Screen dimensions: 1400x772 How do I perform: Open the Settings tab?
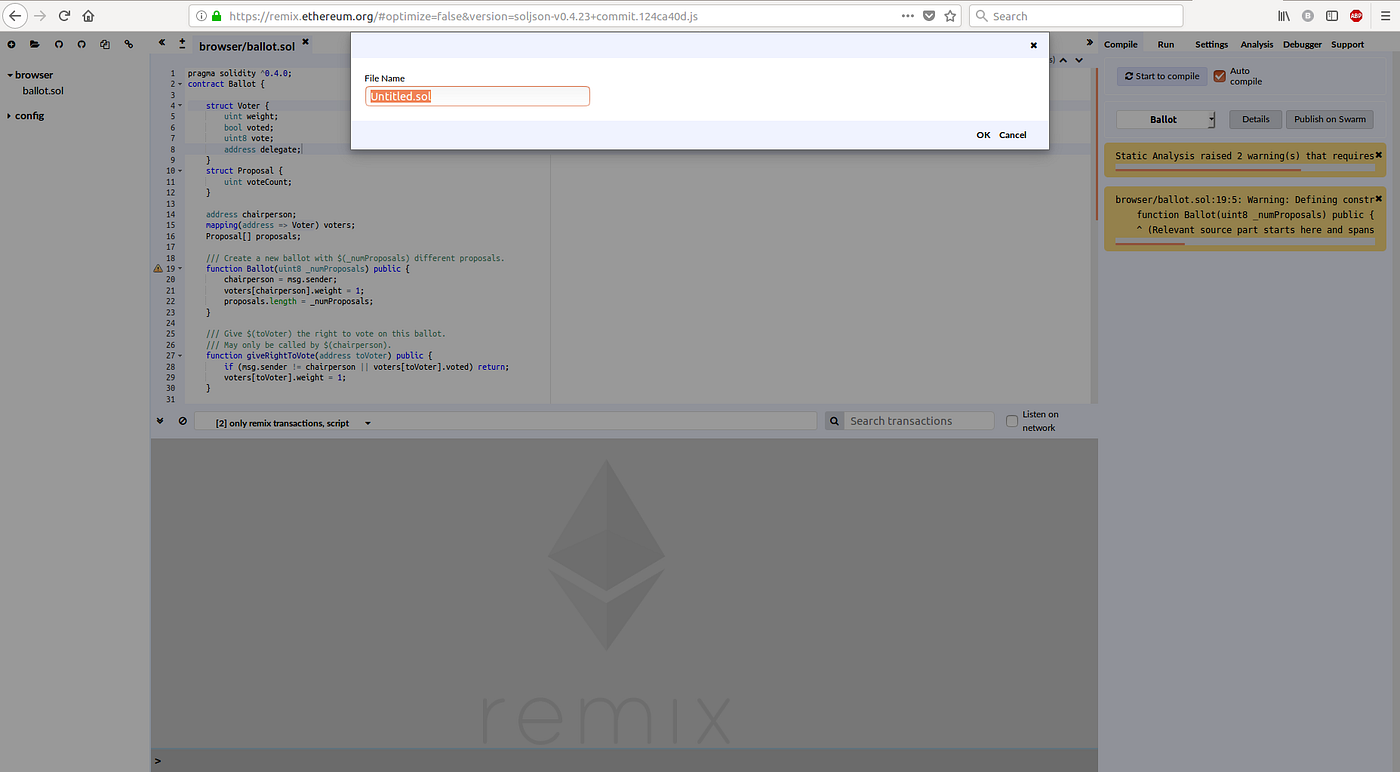tap(1211, 44)
